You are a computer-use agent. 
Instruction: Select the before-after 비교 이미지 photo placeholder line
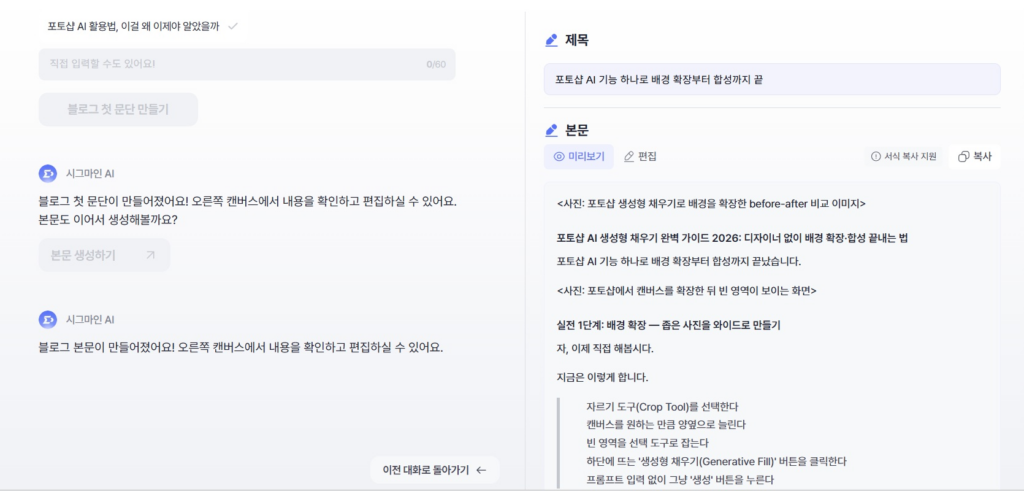coord(711,204)
